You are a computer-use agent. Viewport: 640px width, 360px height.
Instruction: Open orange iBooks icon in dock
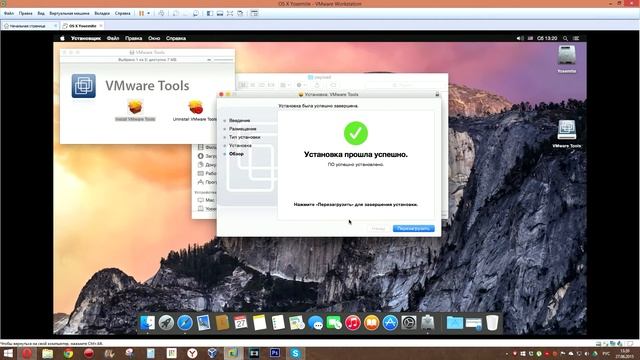click(371, 323)
